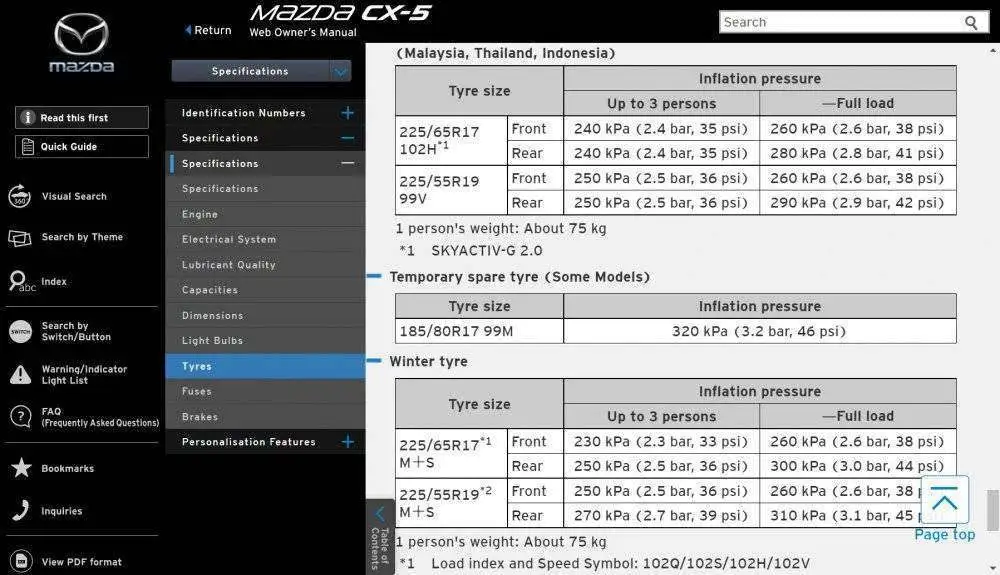
Task: Expand the Personalisation Features section
Action: [347, 442]
